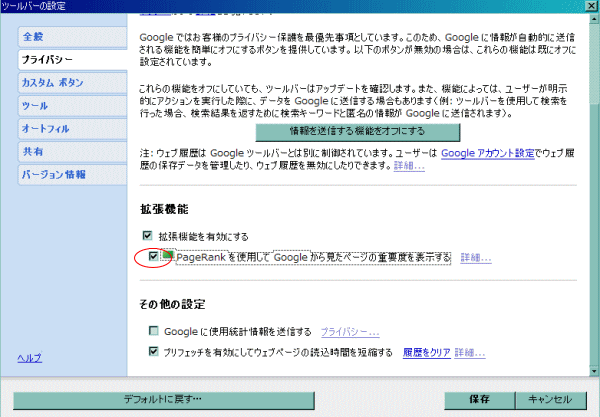Enable Google に使用統計情報を送信する checkbox
The width and height of the screenshot is (600, 417).
[x=153, y=331]
